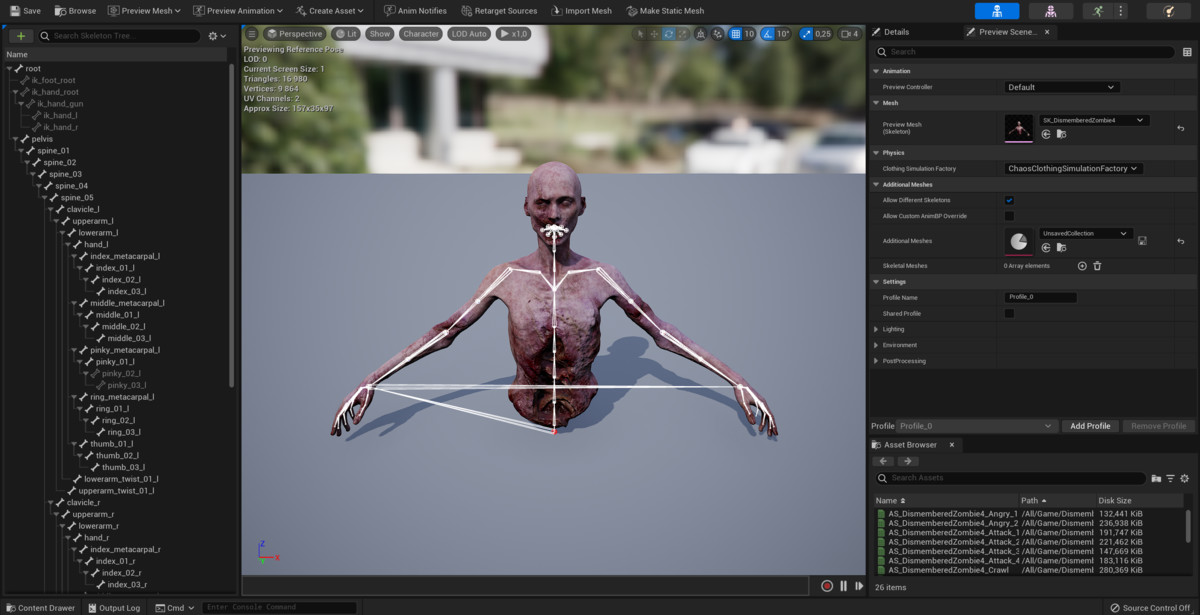Screen dimensions: 1200x615
Task: Expand the Lighting section
Action: 877,329
